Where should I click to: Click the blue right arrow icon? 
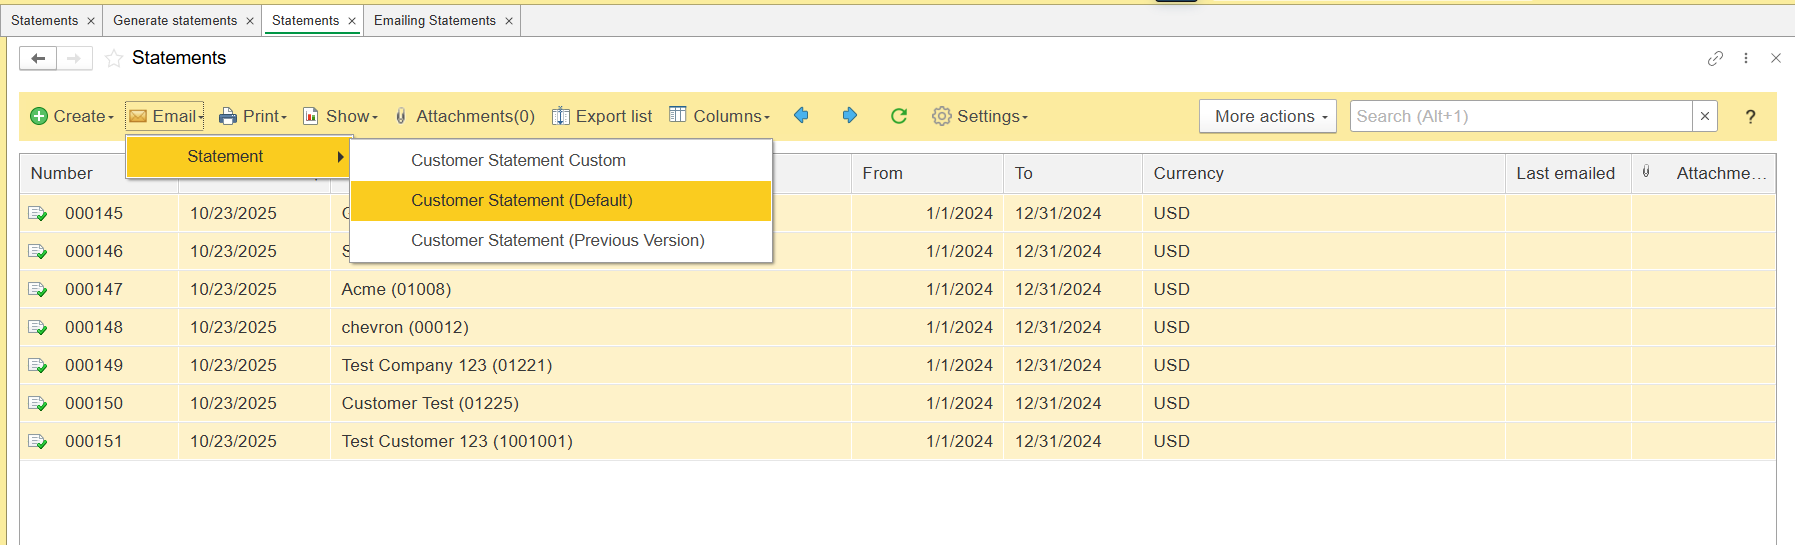click(849, 116)
